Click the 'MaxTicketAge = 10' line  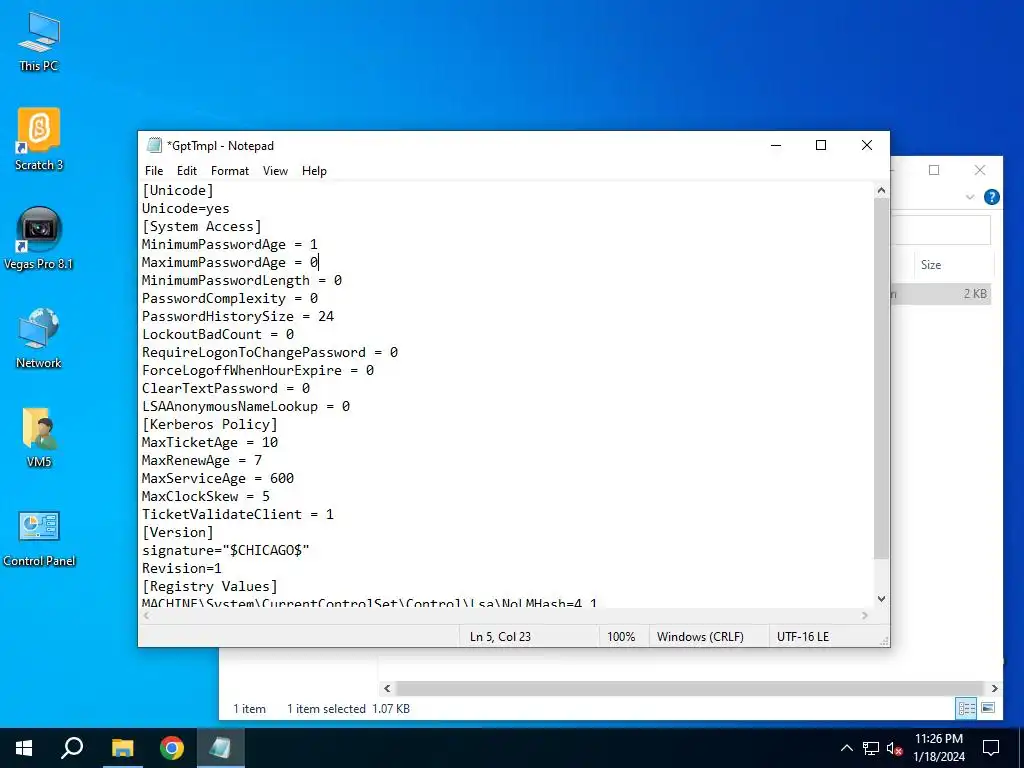click(210, 442)
